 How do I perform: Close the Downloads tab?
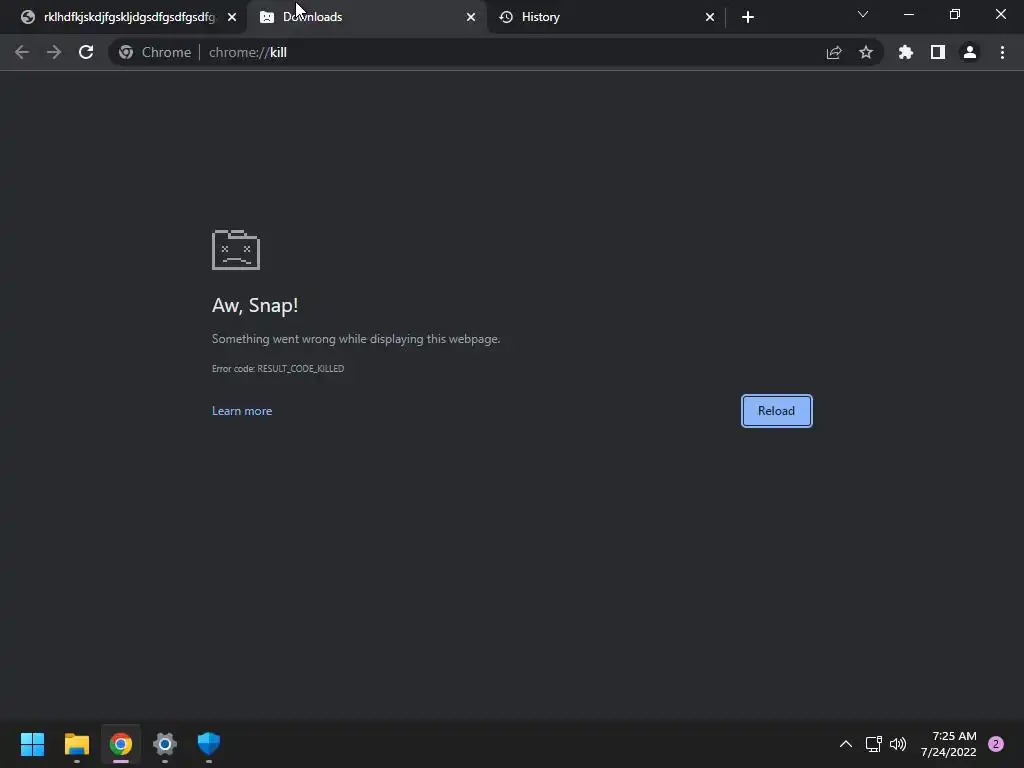coord(471,17)
